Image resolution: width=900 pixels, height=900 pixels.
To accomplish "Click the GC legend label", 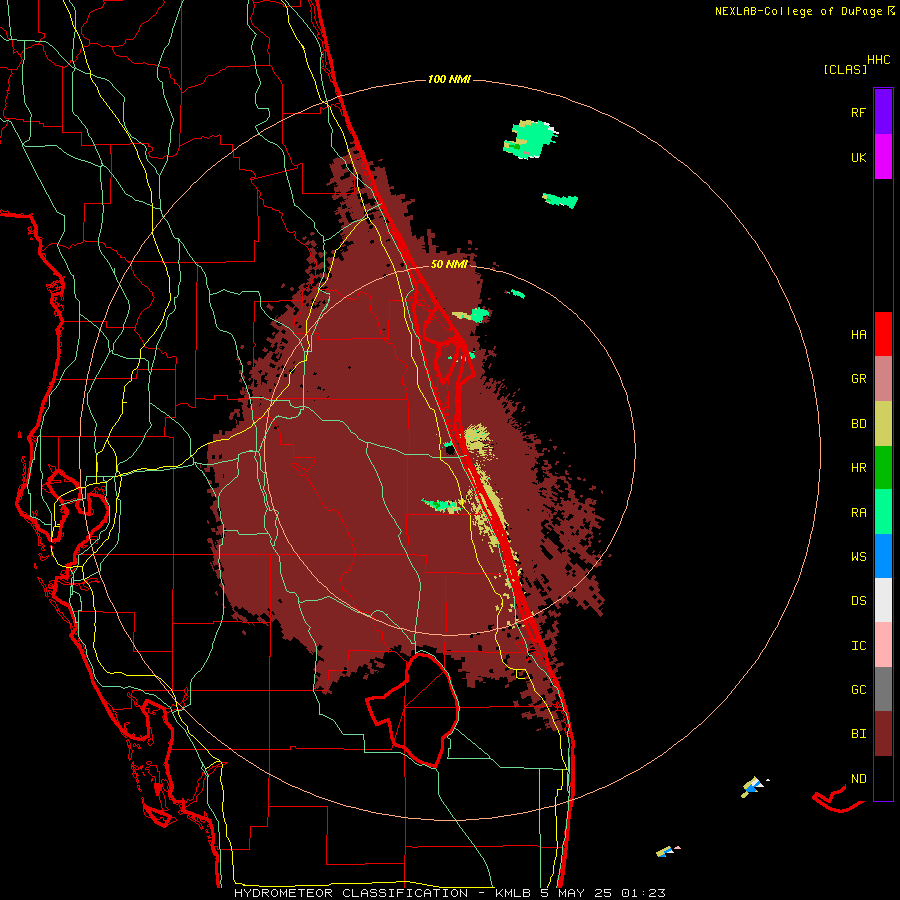I will click(858, 690).
